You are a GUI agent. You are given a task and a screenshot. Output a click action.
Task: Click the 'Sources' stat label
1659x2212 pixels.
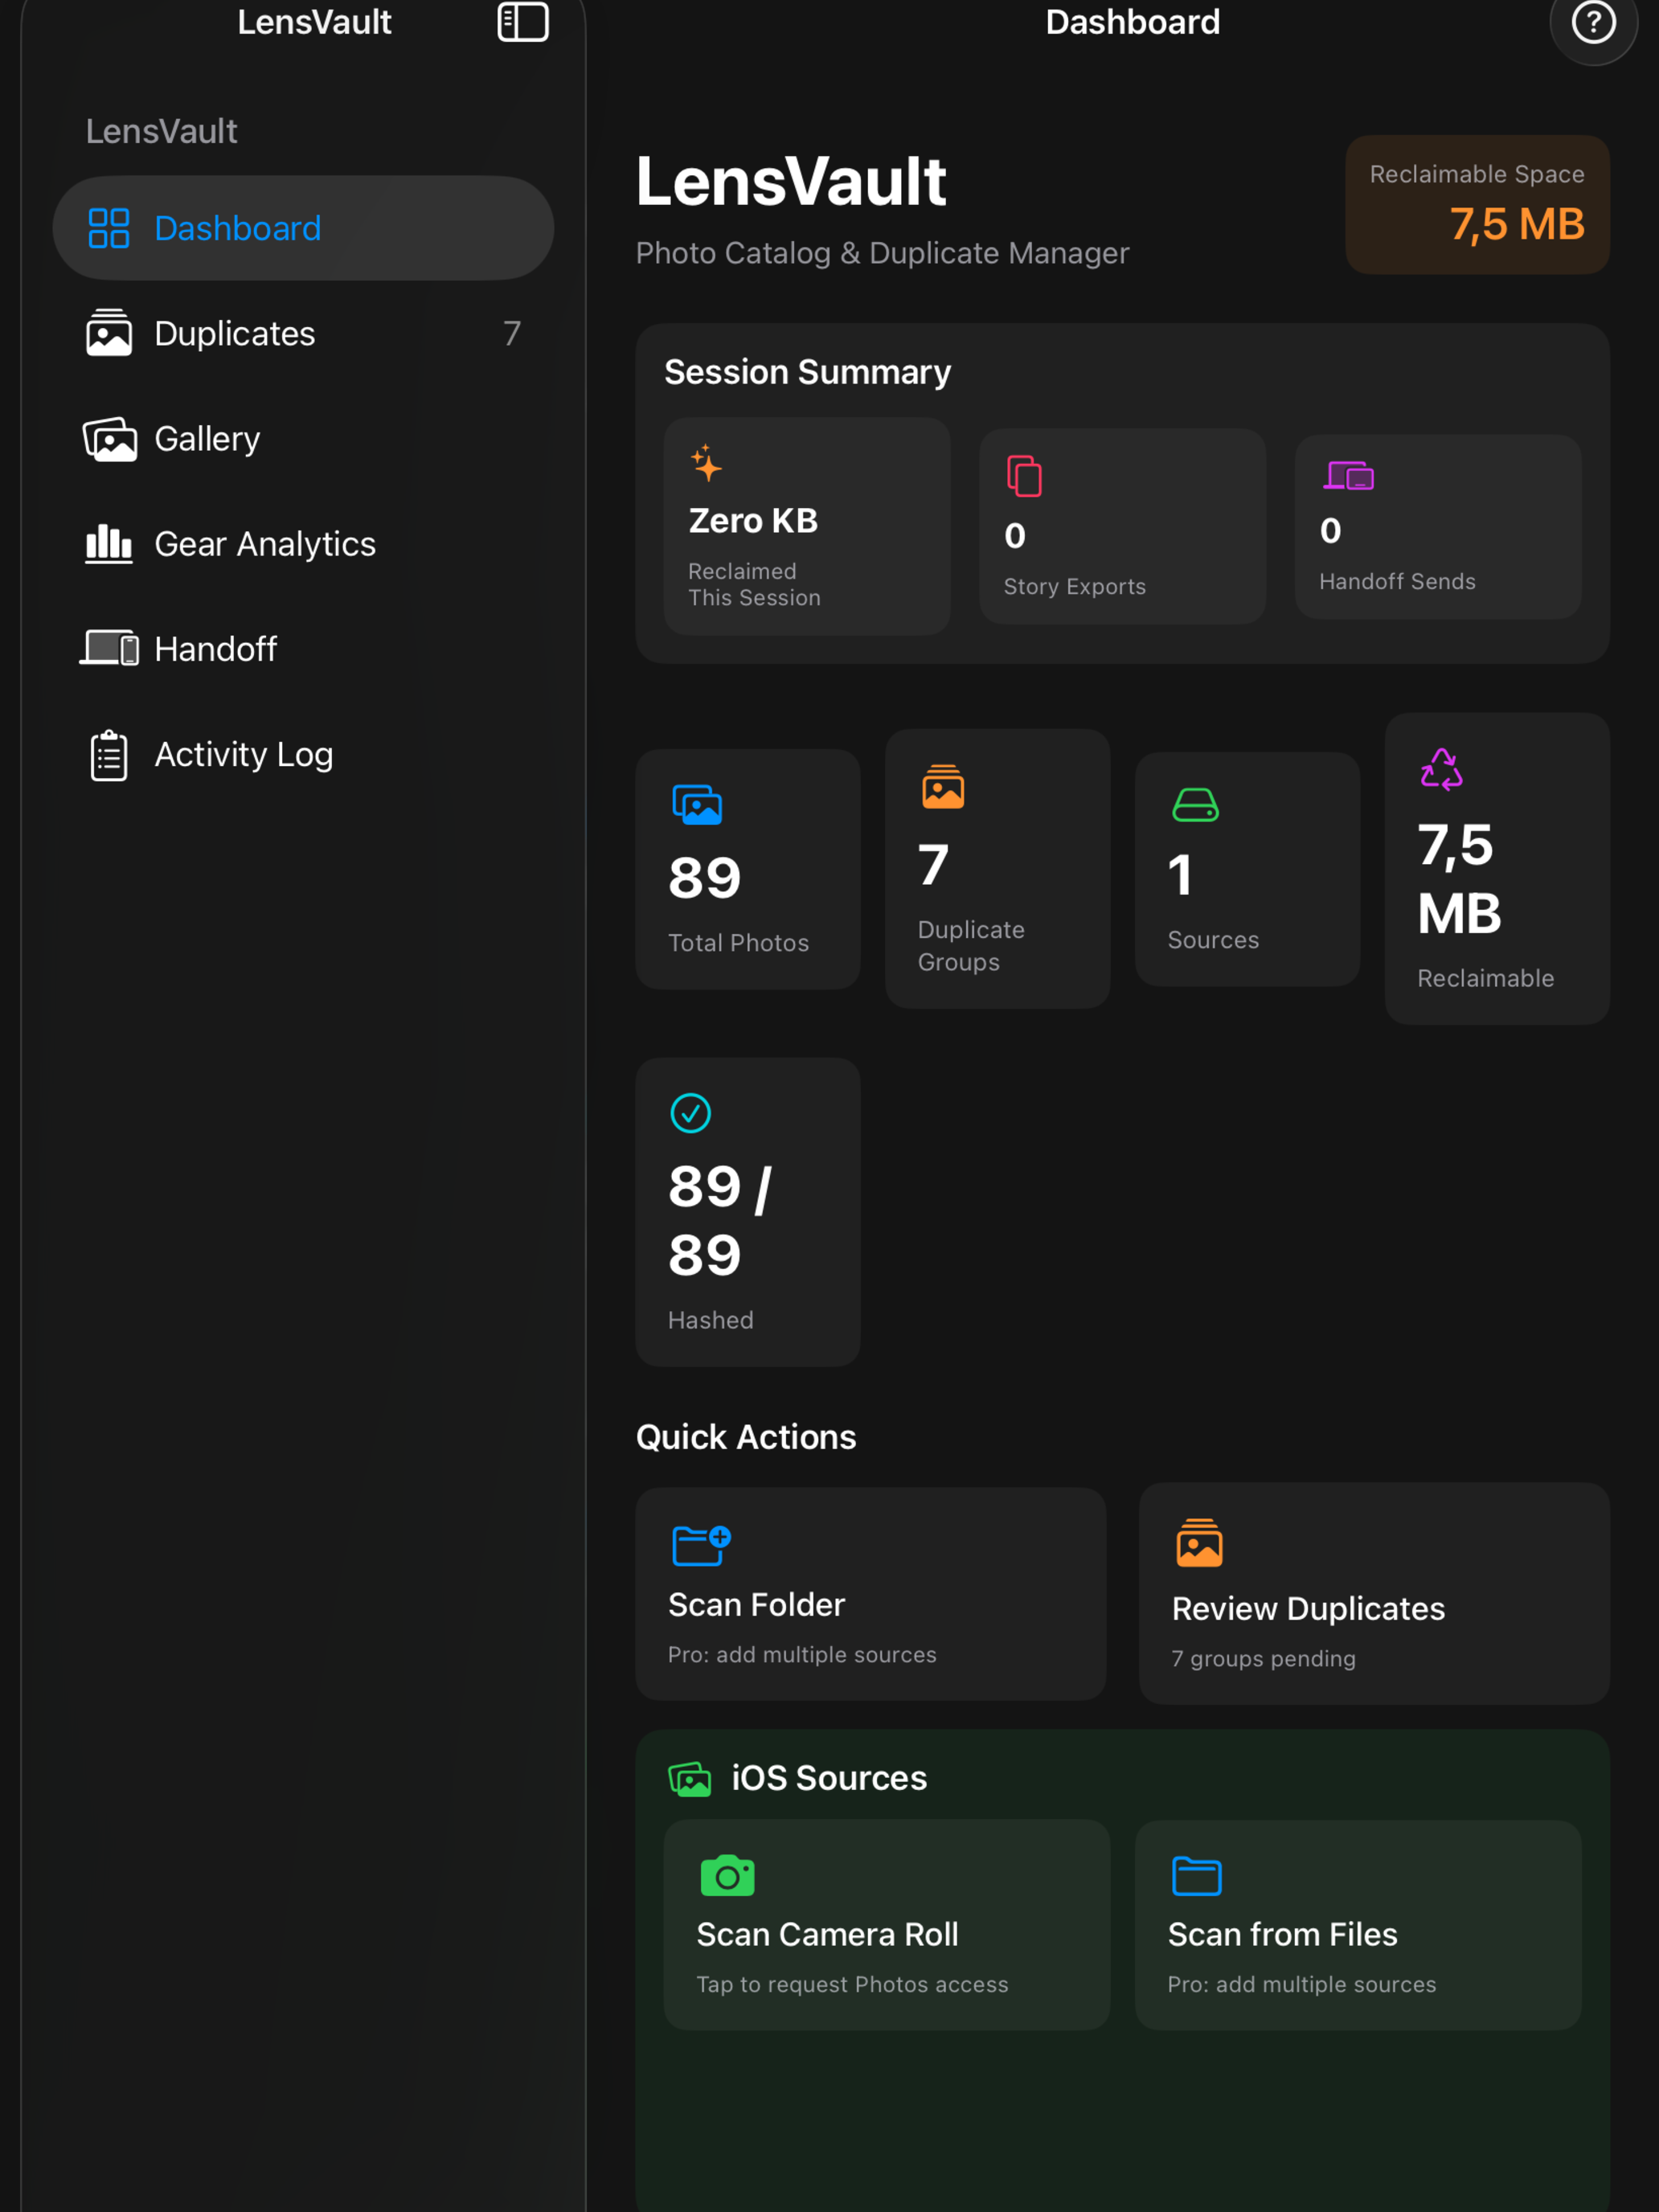tap(1213, 940)
